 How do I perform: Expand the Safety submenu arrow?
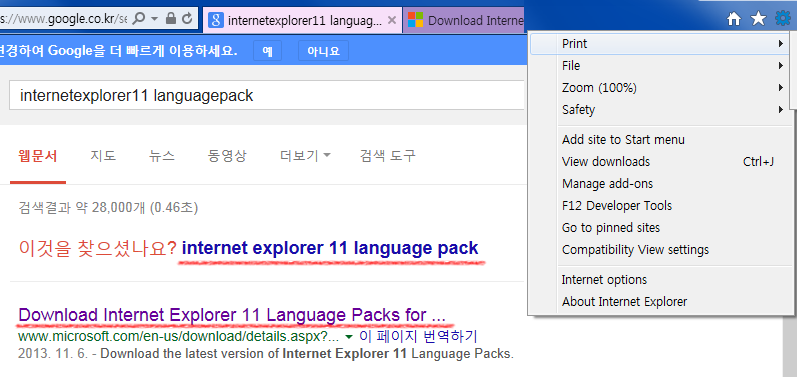(780, 109)
